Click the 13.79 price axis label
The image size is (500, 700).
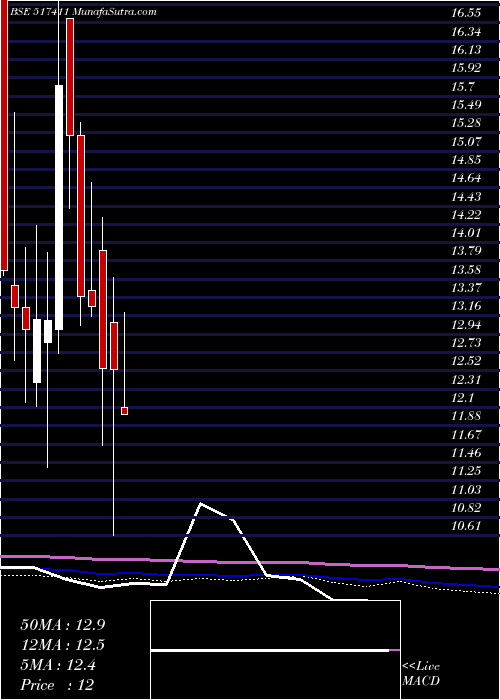tap(466, 251)
